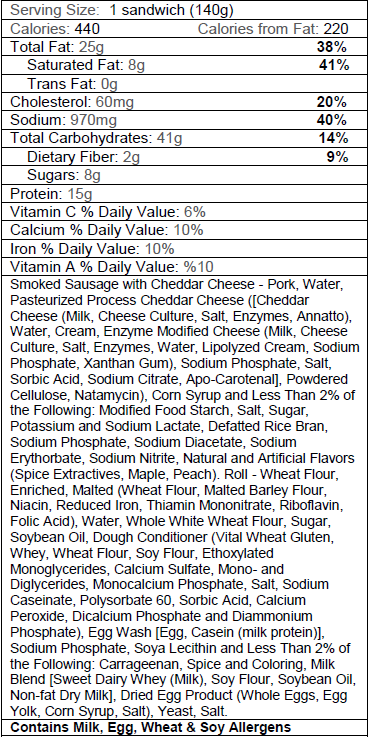Select the Vitamin C % Daily Value row
The image size is (369, 738).
click(184, 212)
